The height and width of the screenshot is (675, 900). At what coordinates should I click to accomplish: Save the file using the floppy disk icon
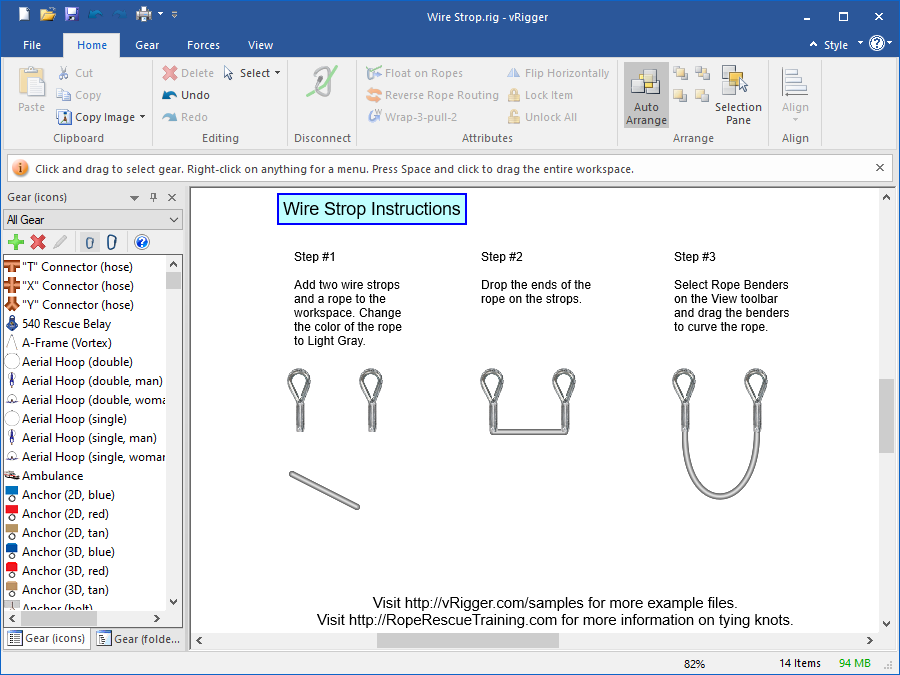71,15
